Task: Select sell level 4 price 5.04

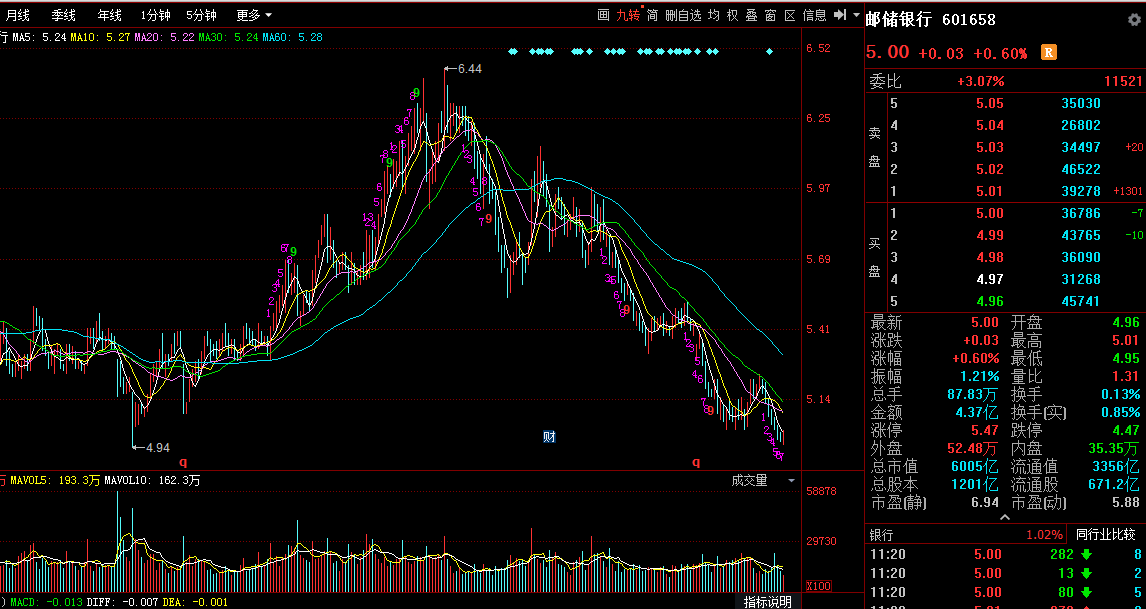Action: click(990, 125)
